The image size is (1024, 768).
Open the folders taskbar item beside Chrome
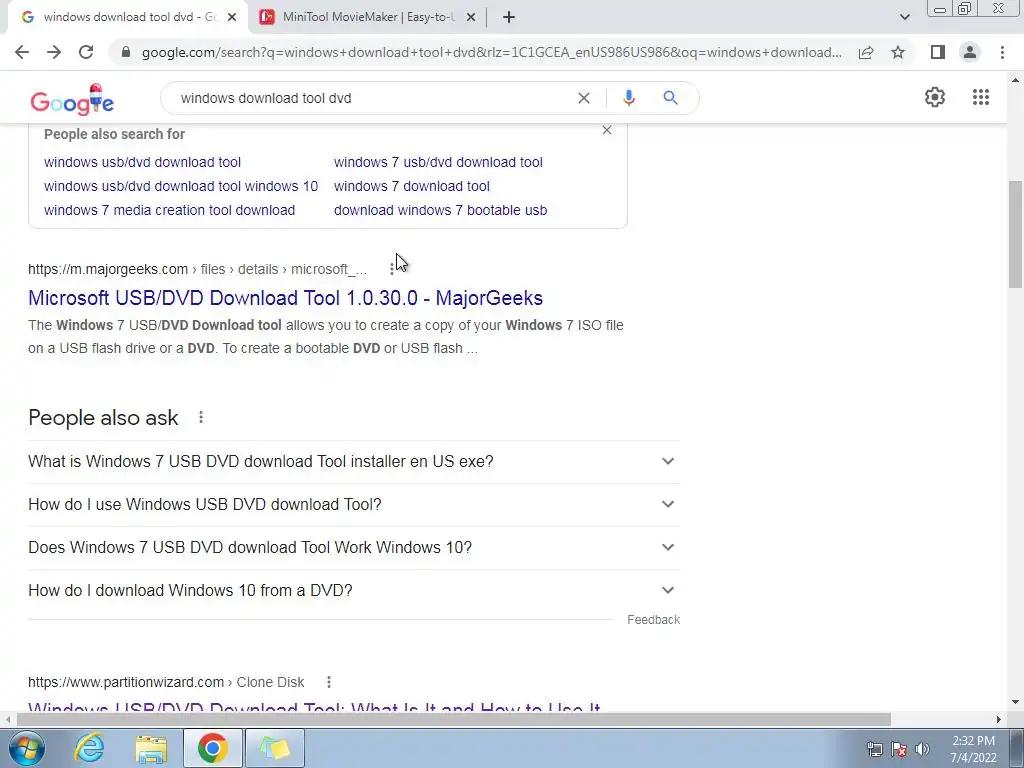click(x=274, y=748)
